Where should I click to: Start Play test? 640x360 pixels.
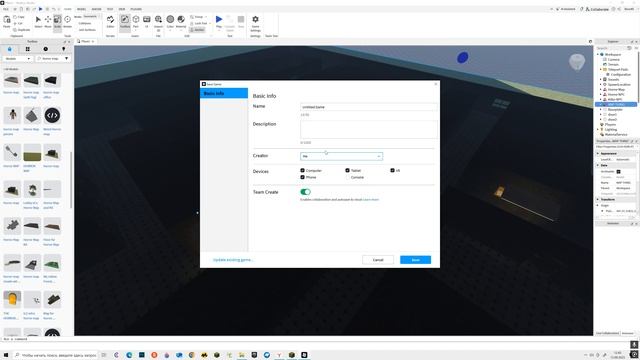219,22
